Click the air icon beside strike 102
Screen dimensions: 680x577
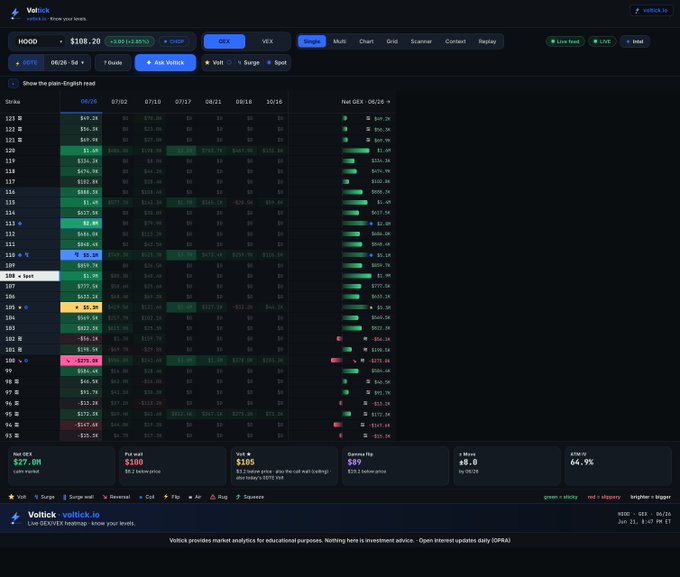pyautogui.click(x=20, y=339)
